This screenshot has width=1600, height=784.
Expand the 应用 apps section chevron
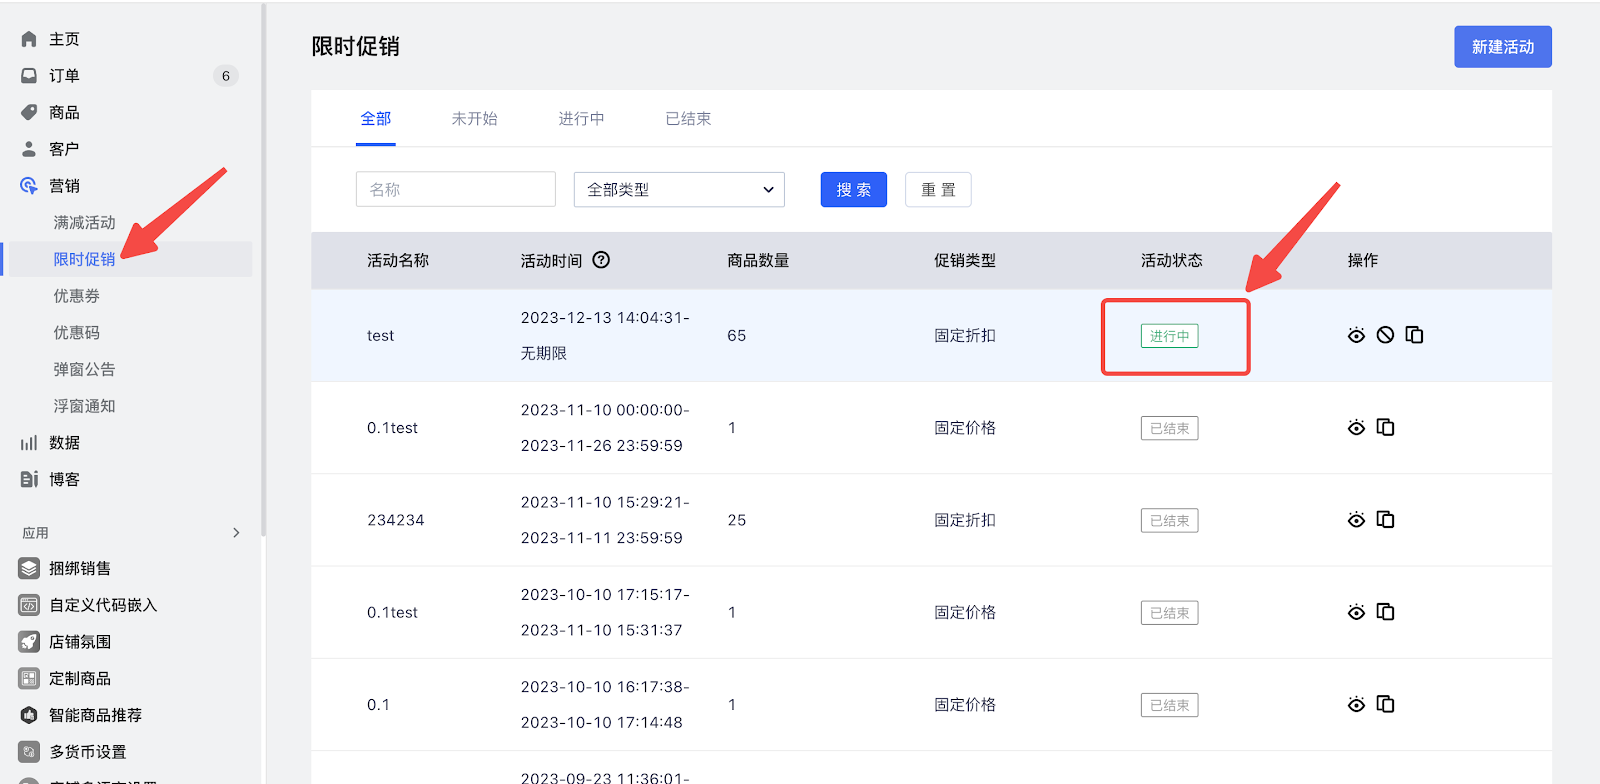click(236, 533)
